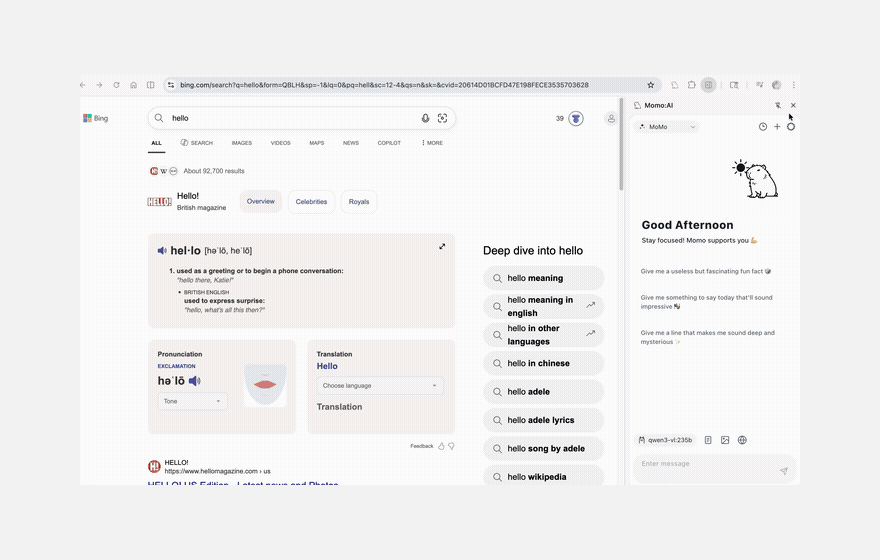Switch to the NEWS tab
This screenshot has height=560, width=880.
tap(351, 143)
